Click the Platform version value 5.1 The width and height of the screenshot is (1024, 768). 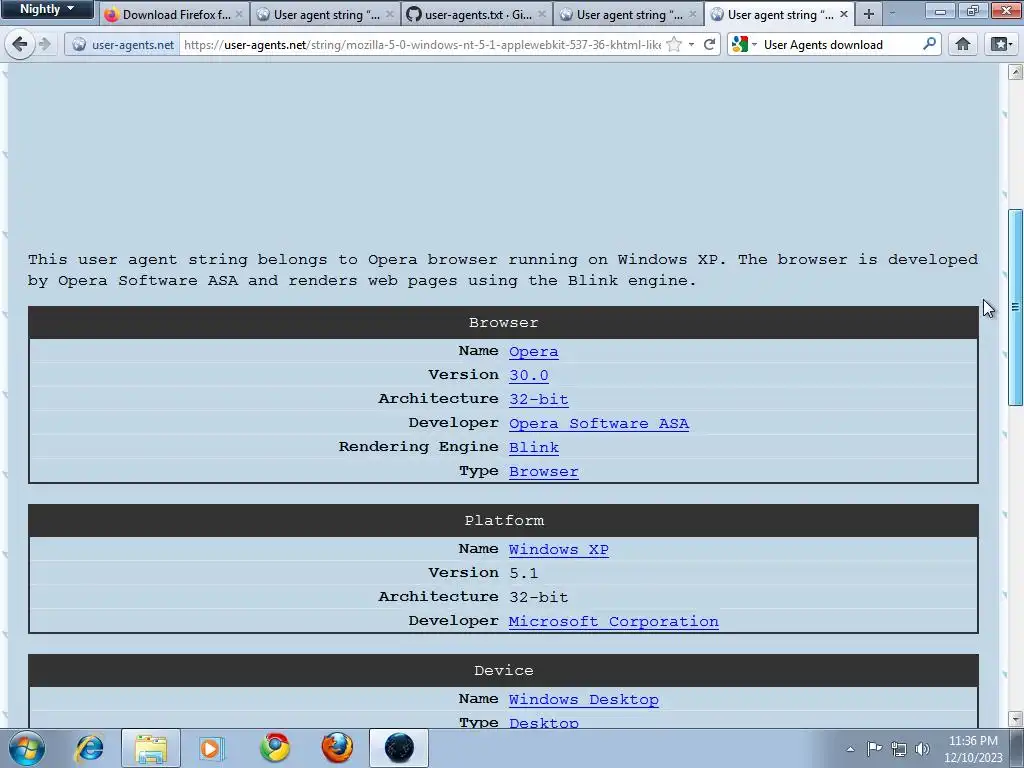pyautogui.click(x=523, y=573)
